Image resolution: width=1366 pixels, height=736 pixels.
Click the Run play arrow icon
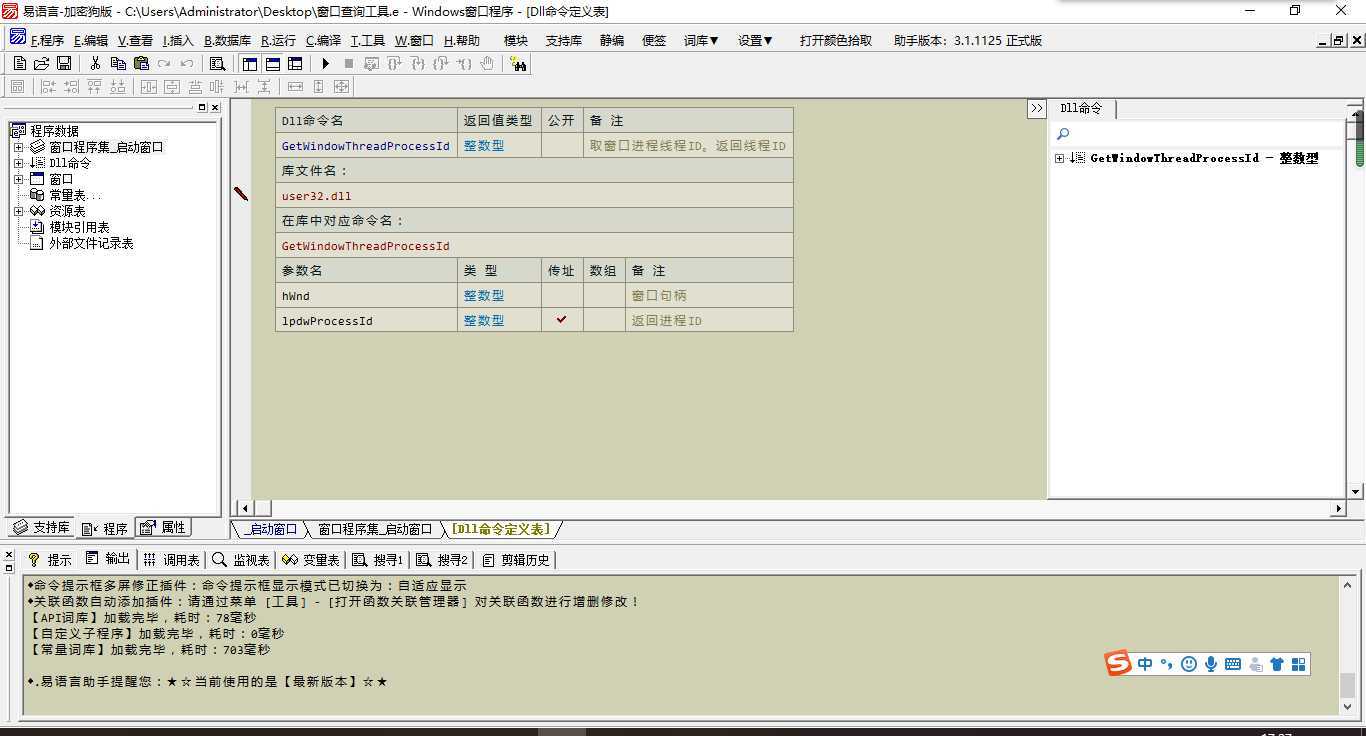pyautogui.click(x=326, y=64)
